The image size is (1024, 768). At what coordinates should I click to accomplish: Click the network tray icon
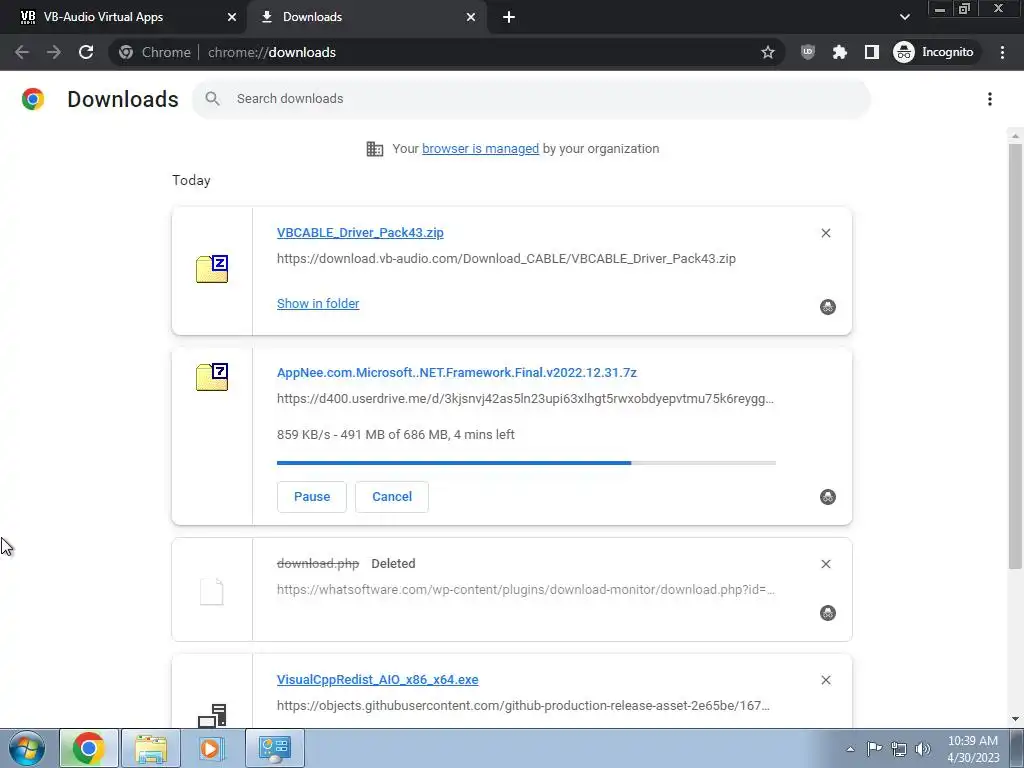click(899, 749)
